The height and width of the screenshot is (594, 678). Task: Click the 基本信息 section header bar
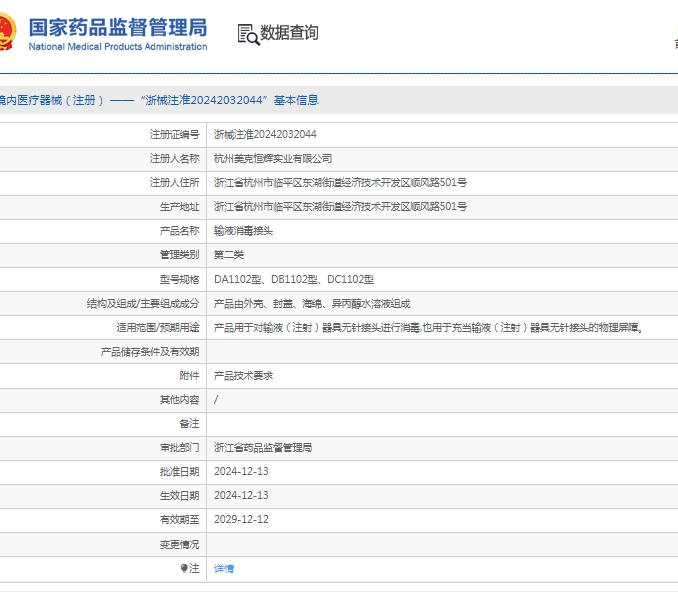pos(339,100)
